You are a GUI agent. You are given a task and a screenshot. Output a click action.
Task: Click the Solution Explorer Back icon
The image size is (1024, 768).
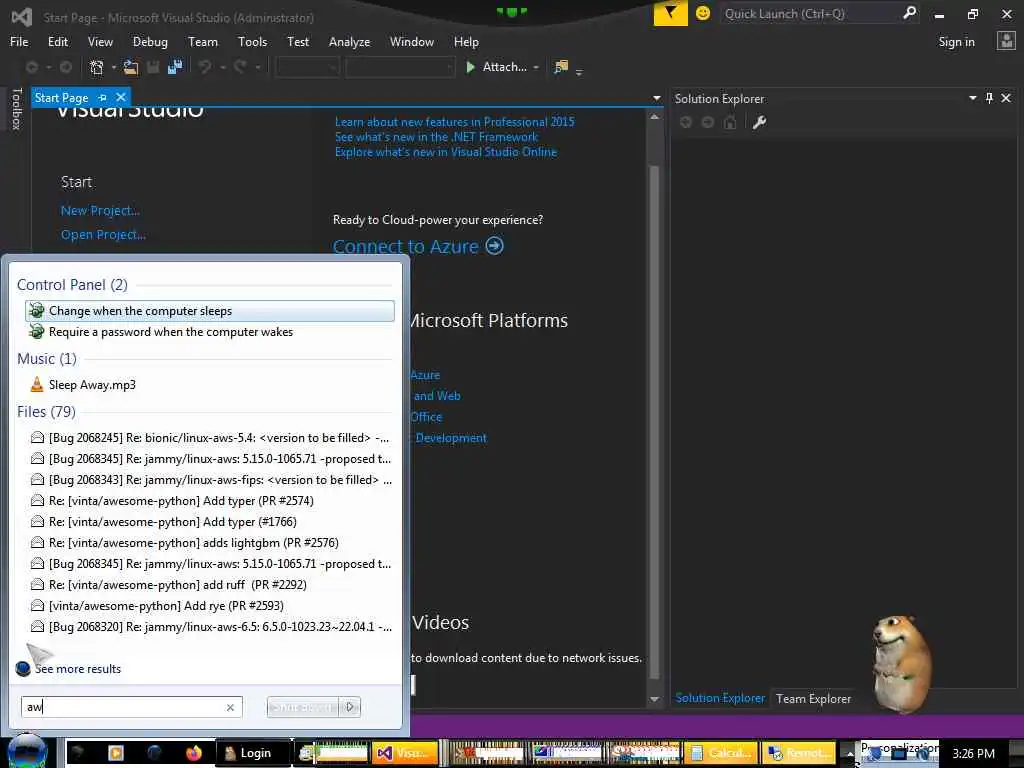point(686,122)
